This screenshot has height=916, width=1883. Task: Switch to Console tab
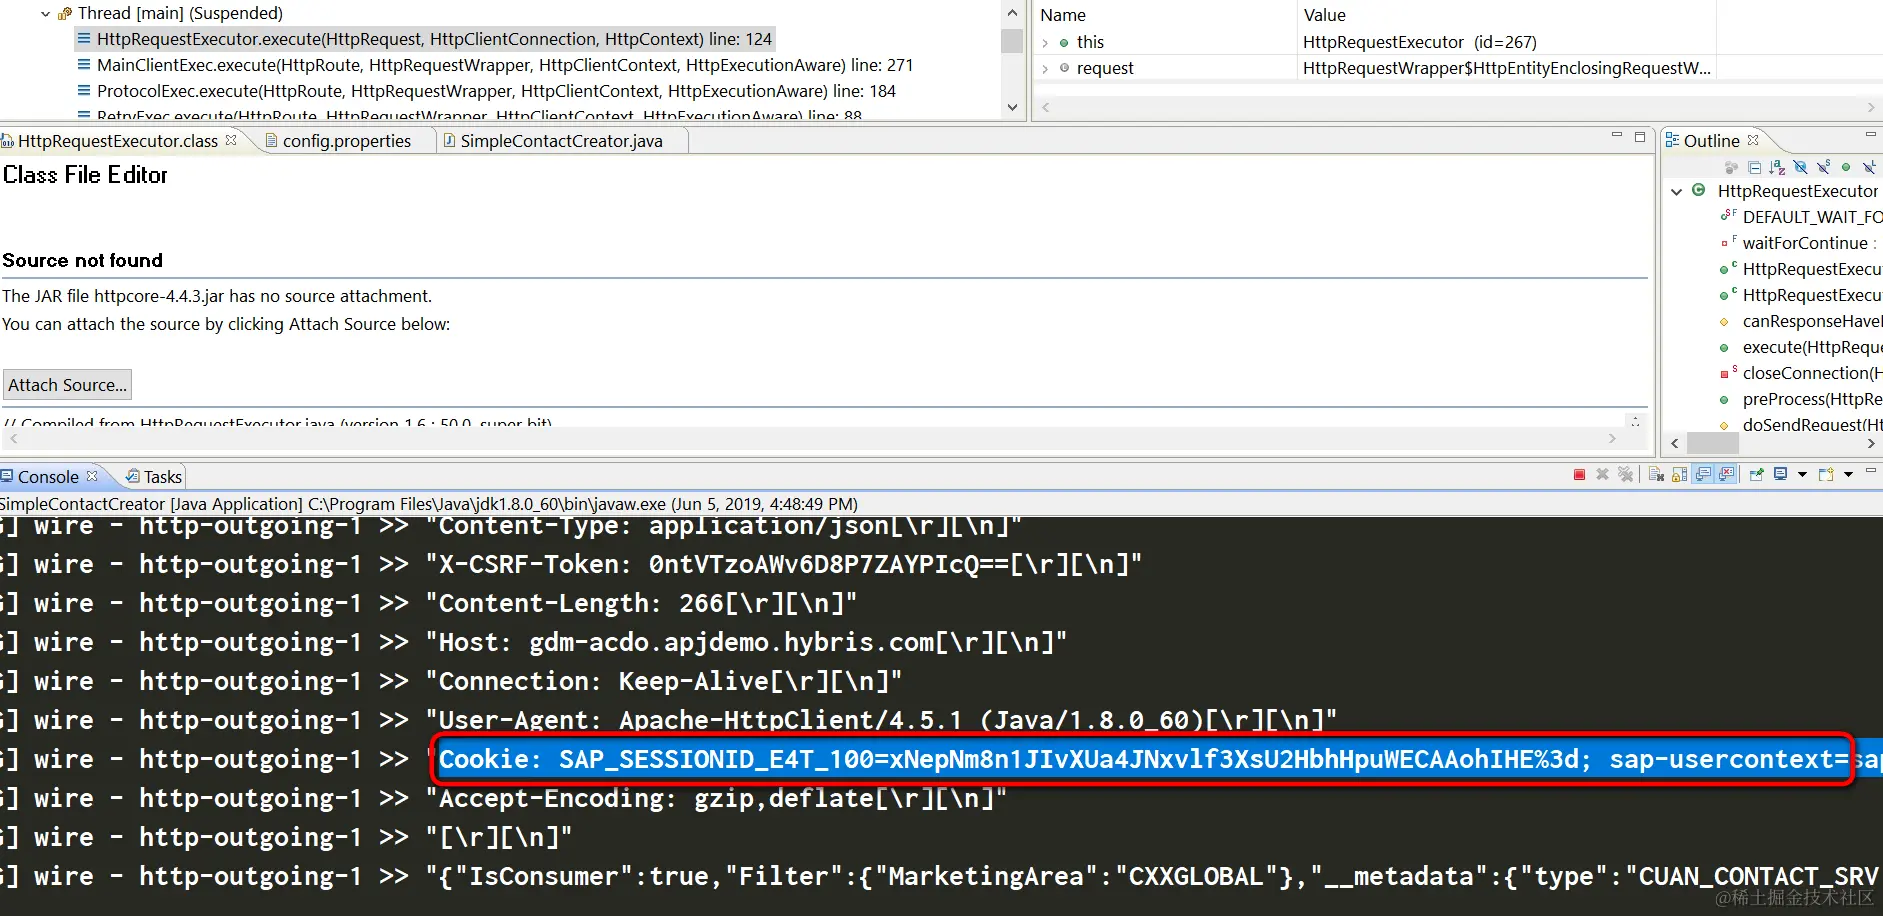click(47, 477)
